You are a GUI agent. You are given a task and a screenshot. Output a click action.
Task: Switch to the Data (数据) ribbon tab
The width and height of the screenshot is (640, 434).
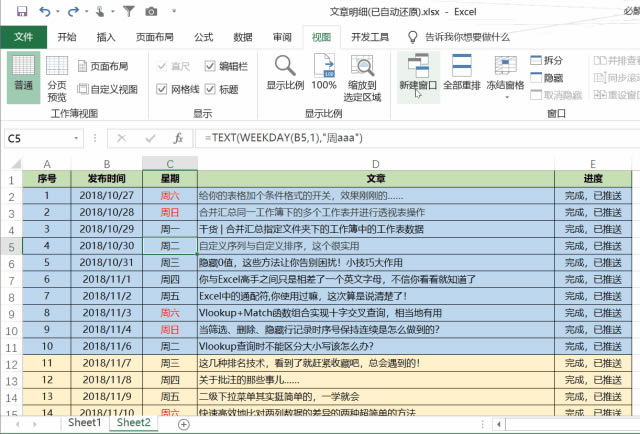(242, 37)
